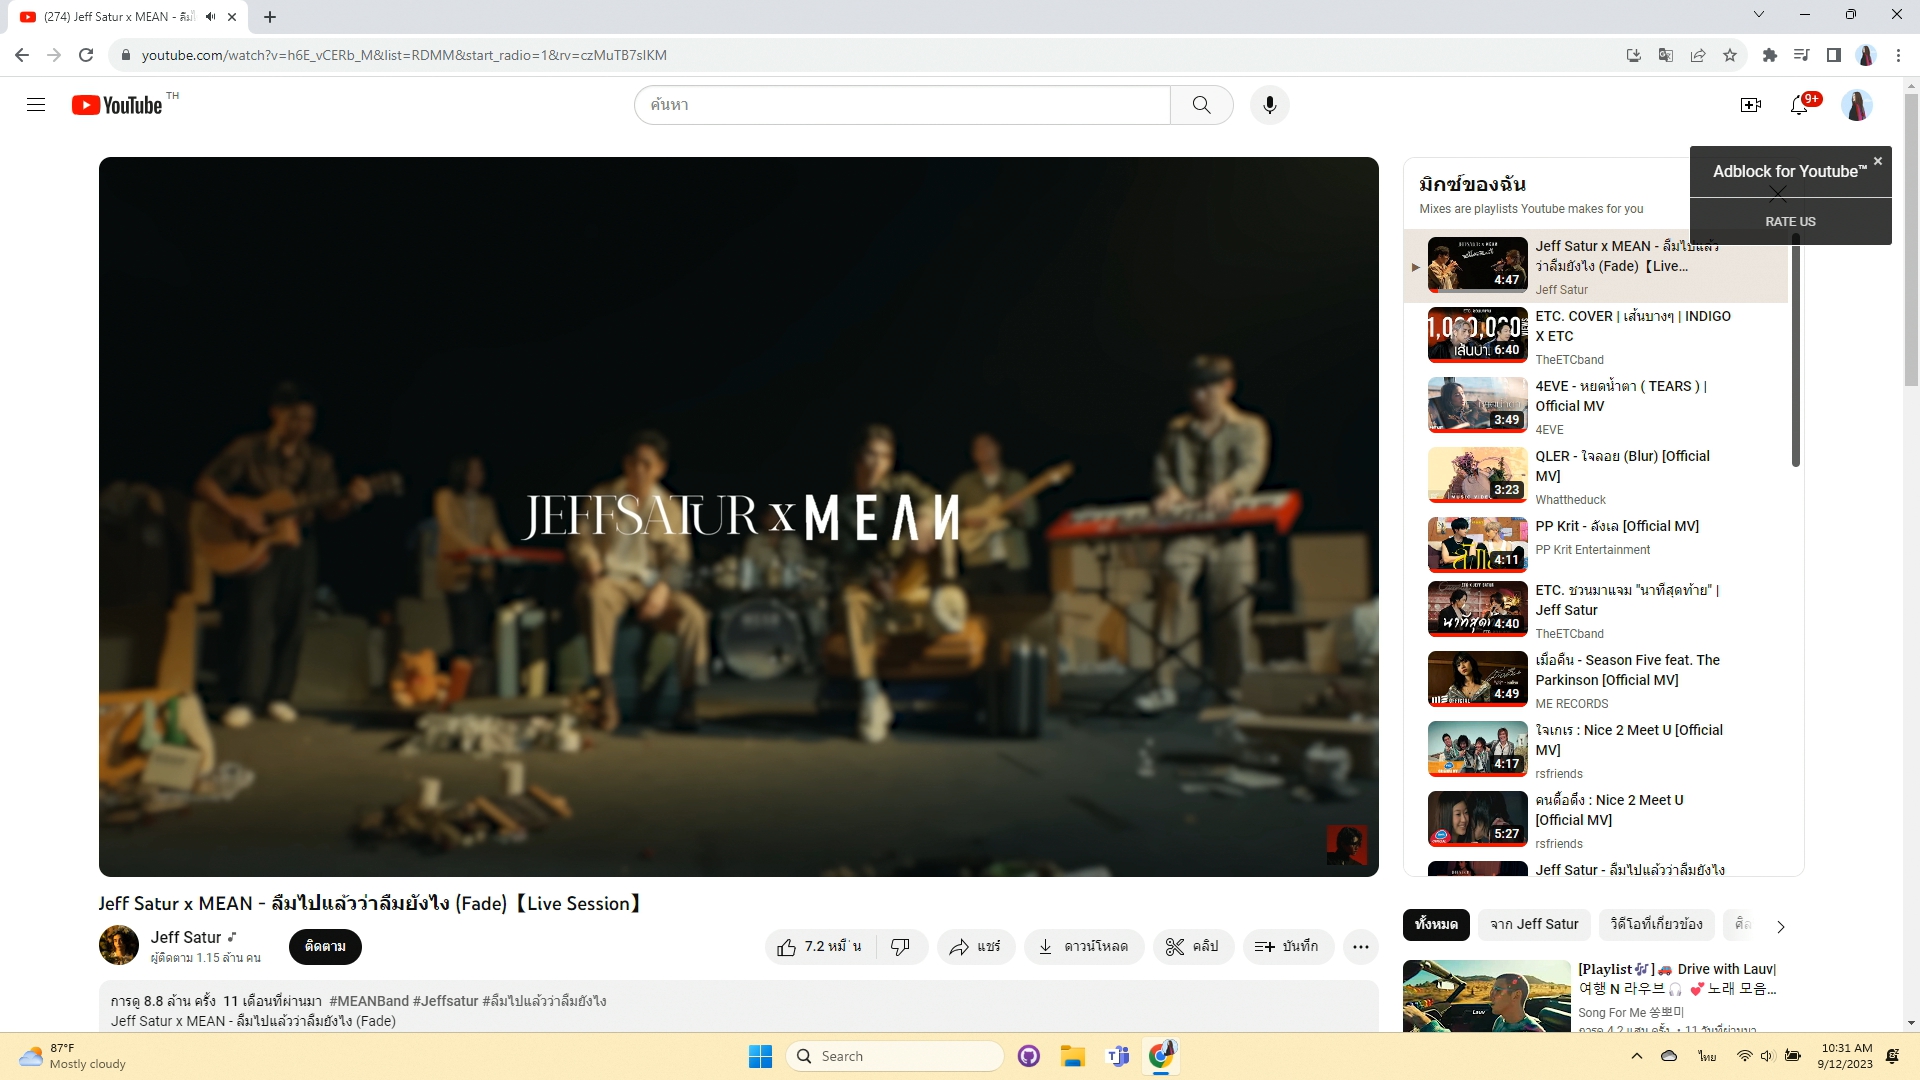Viewport: 1920px width, 1080px height.
Task: Select the ทั้งหมด filter chip
Action: [x=1436, y=925]
